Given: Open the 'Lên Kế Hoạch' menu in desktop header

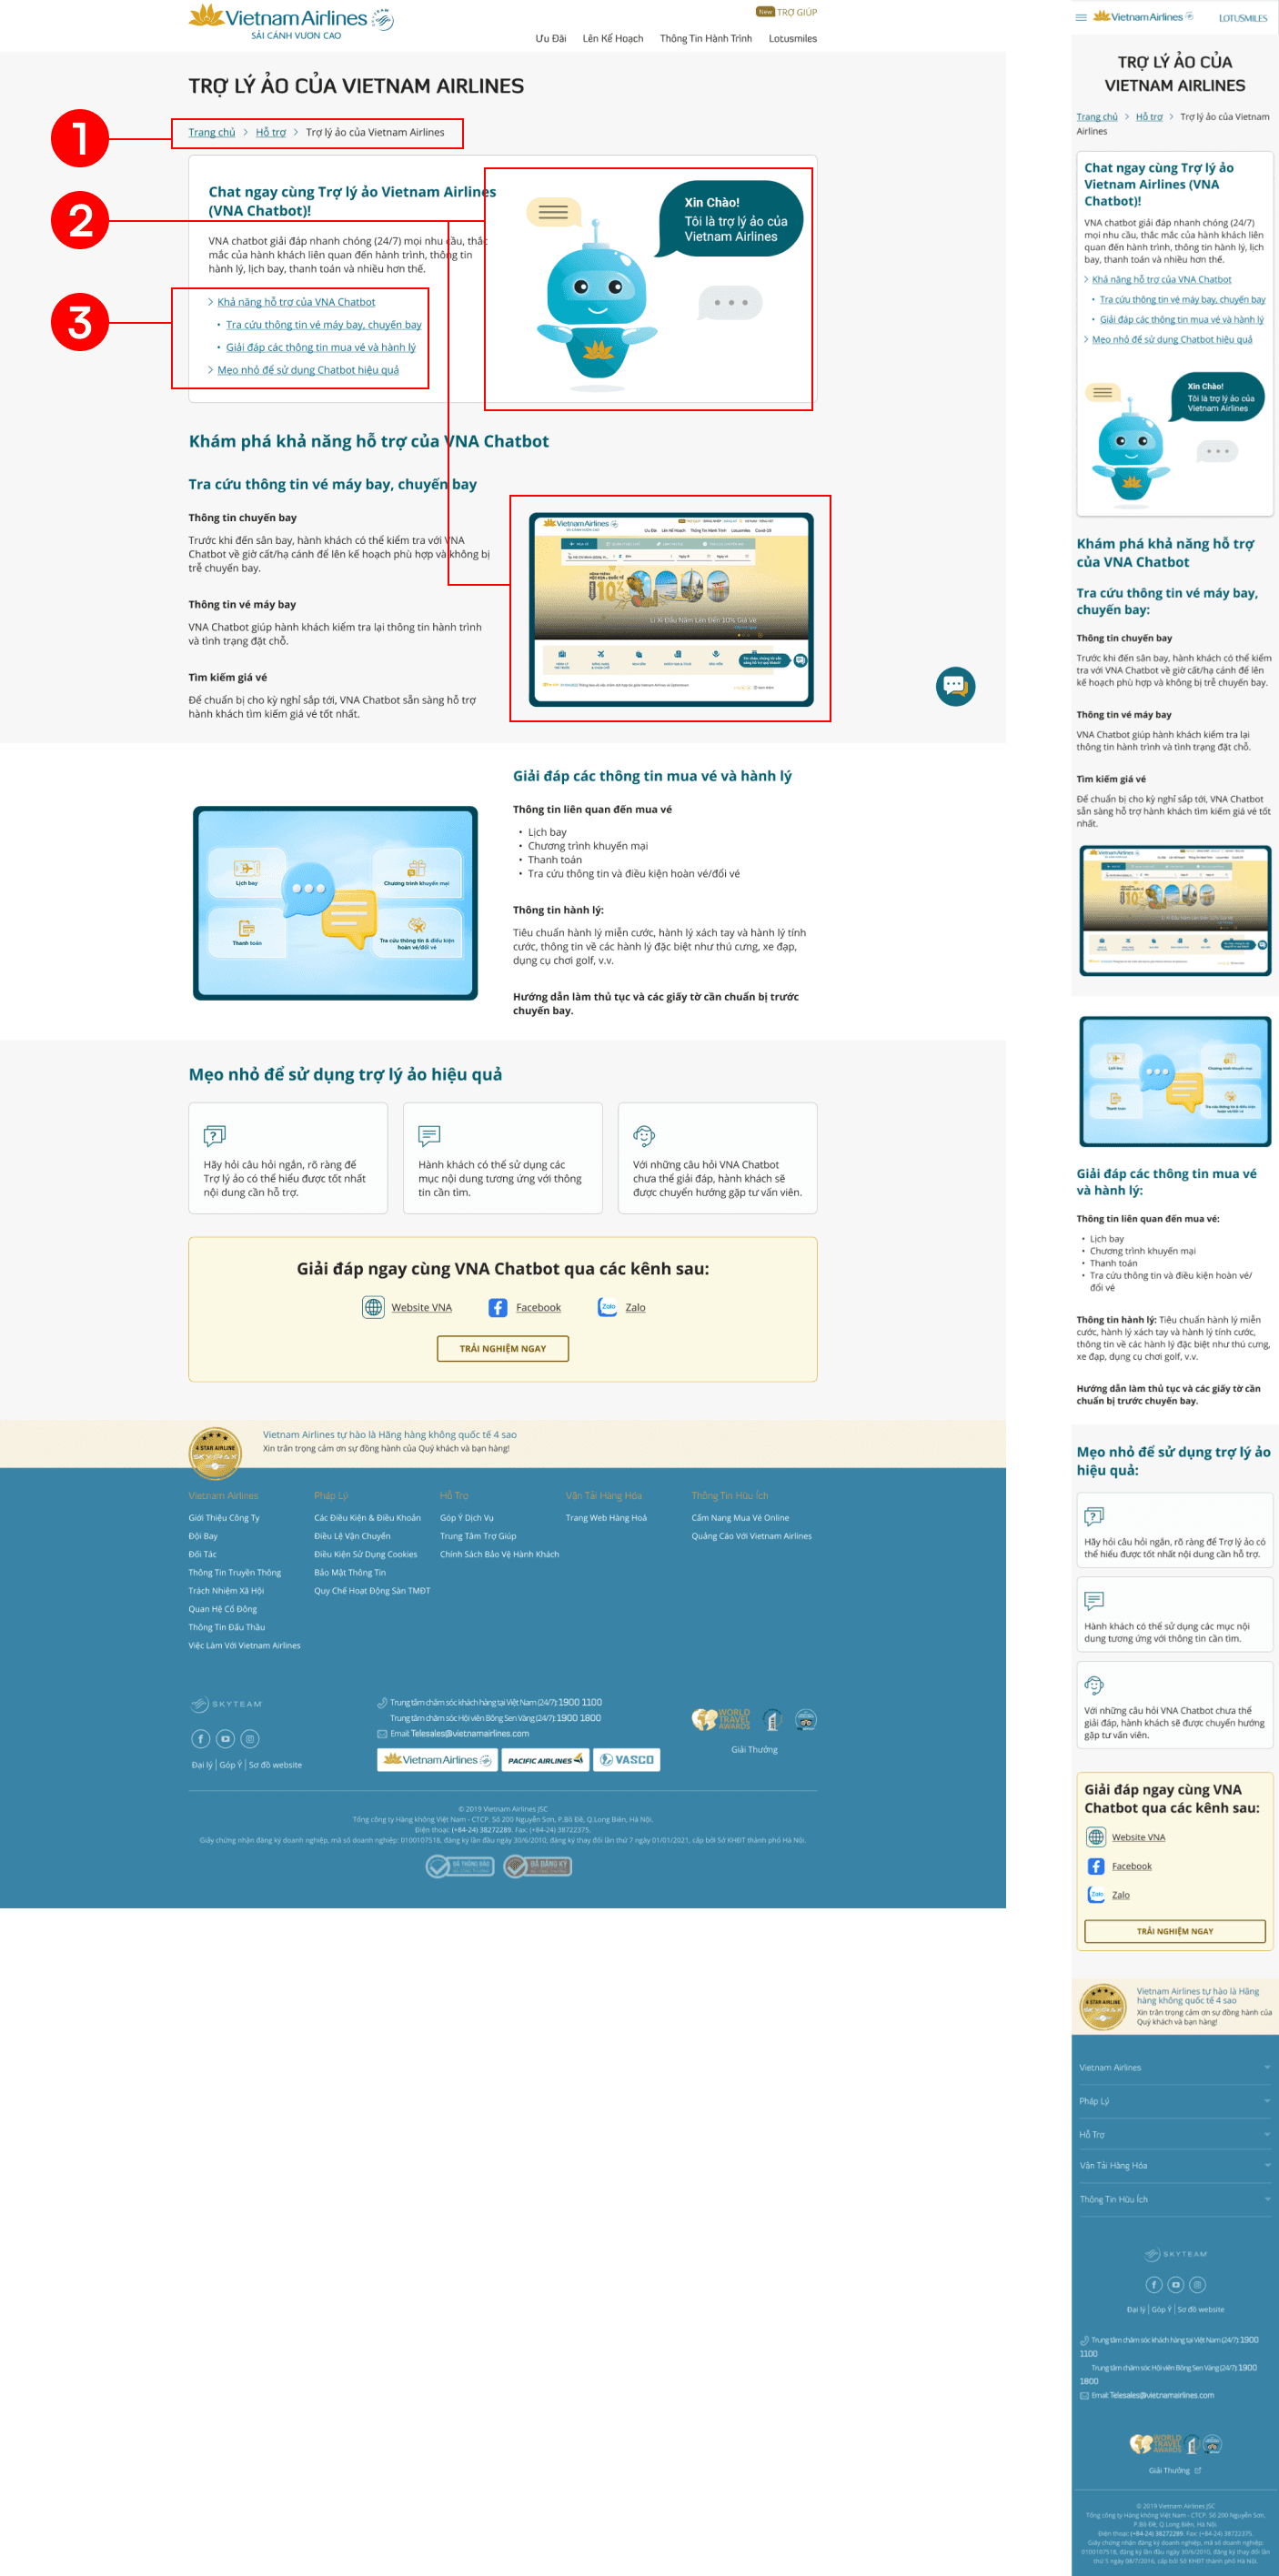Looking at the screenshot, I should (613, 39).
